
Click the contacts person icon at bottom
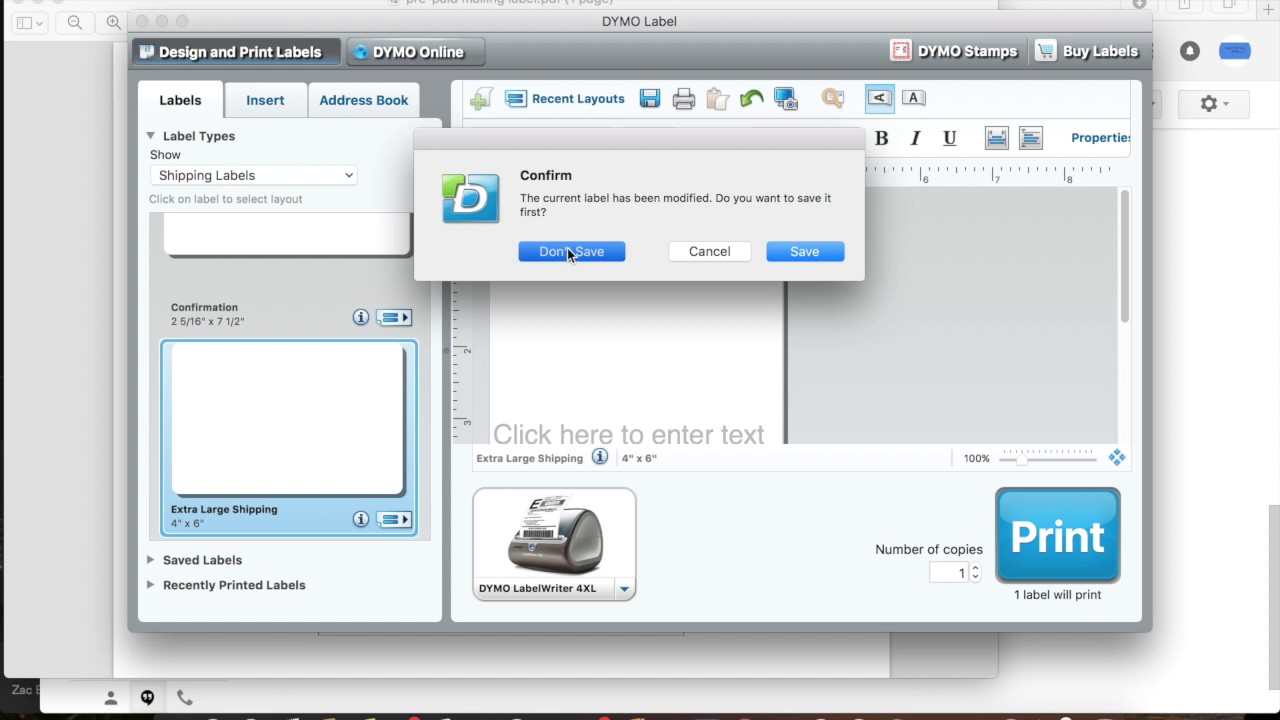pos(111,697)
